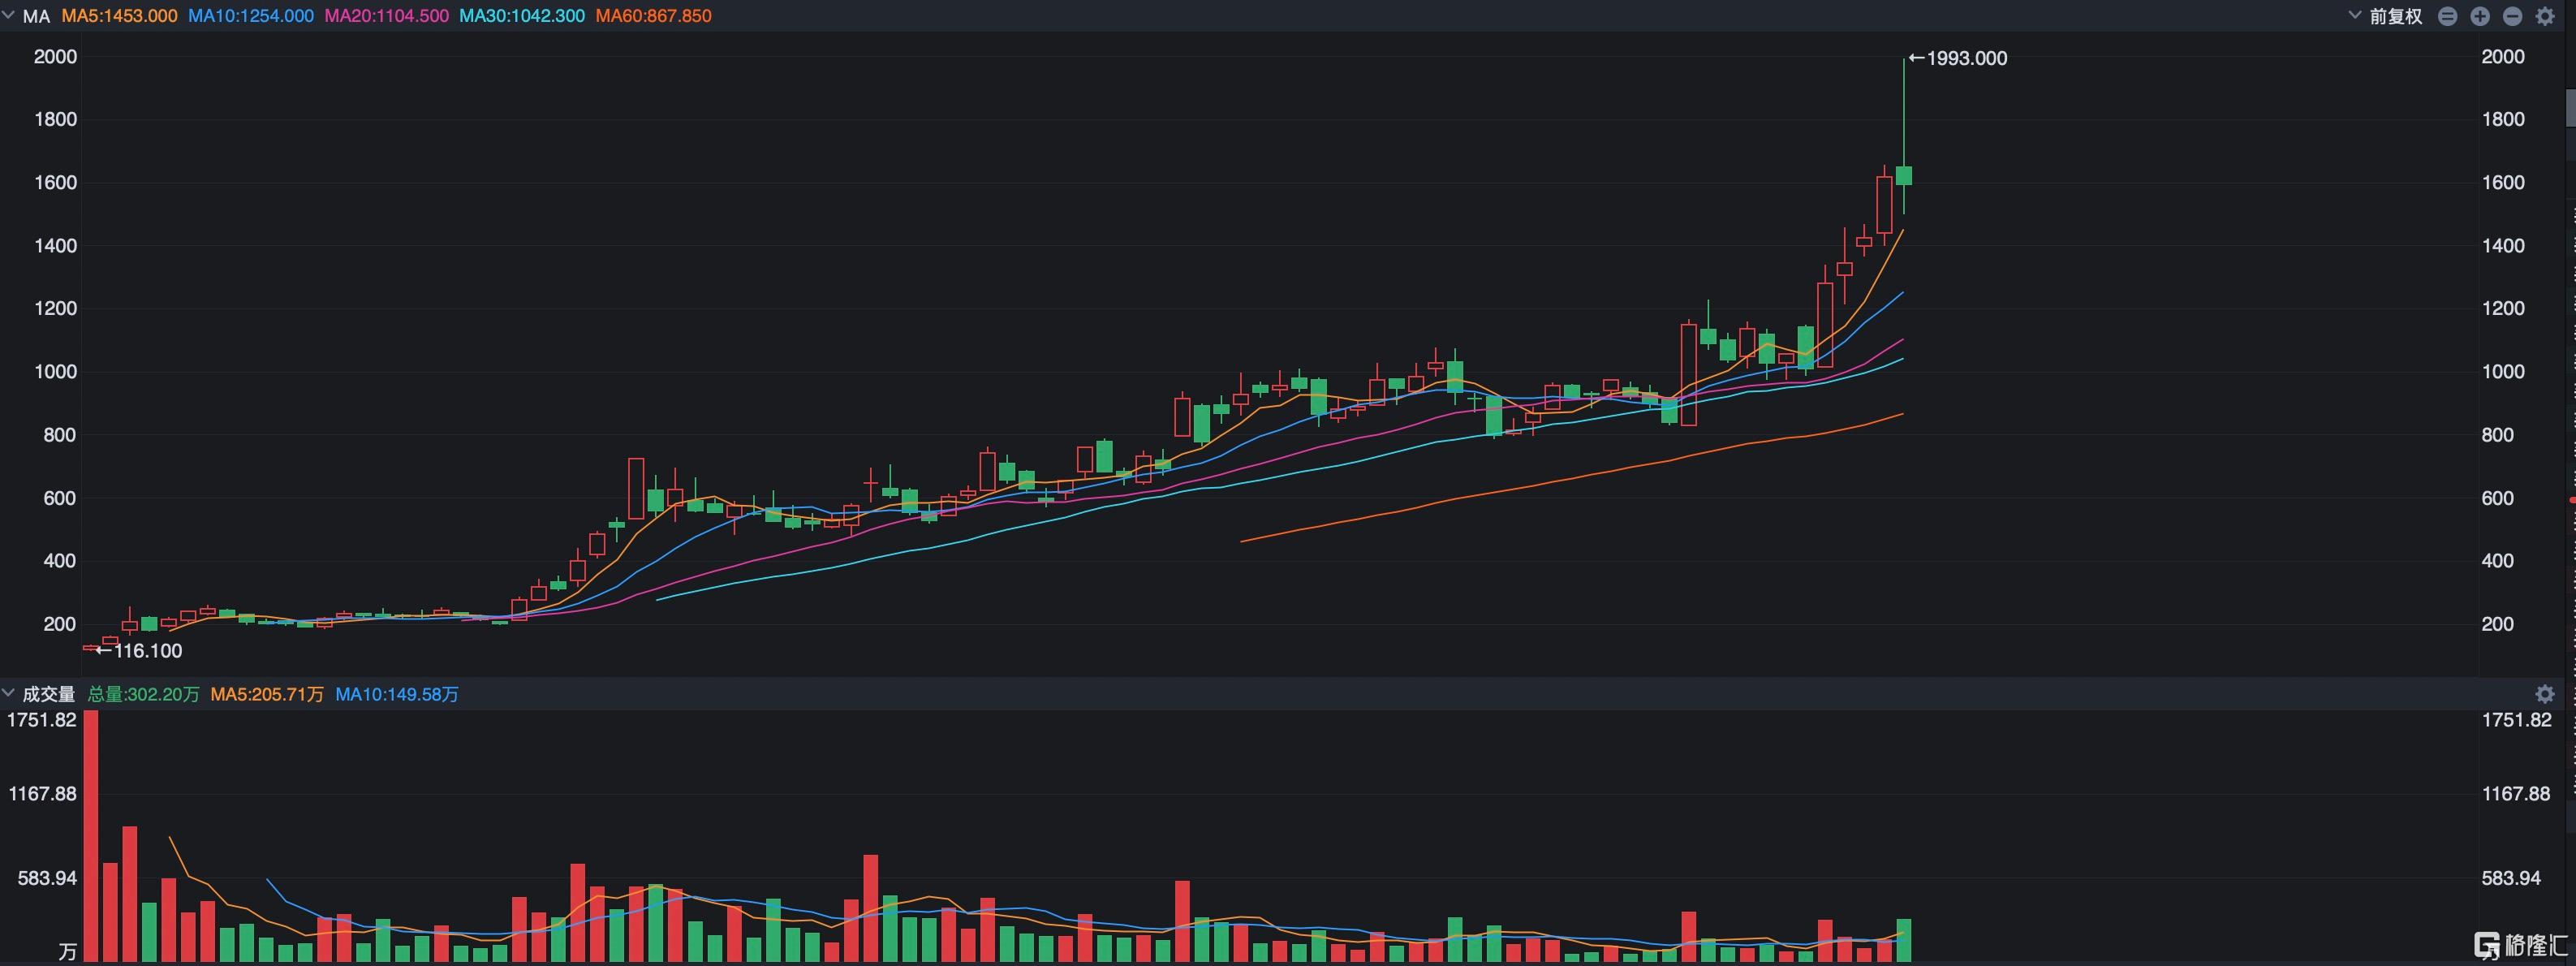Select the MA30:1042.300 legend value
This screenshot has width=2576, height=966.
522,16
